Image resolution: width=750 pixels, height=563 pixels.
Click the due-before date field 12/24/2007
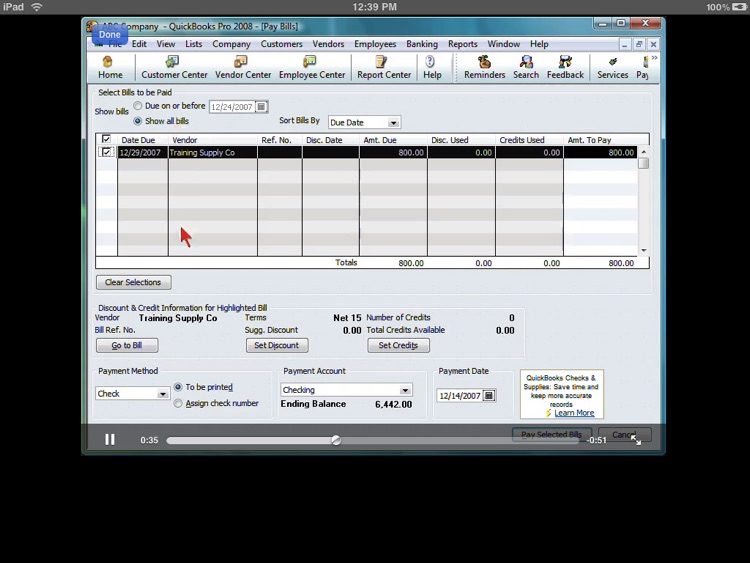[x=232, y=107]
